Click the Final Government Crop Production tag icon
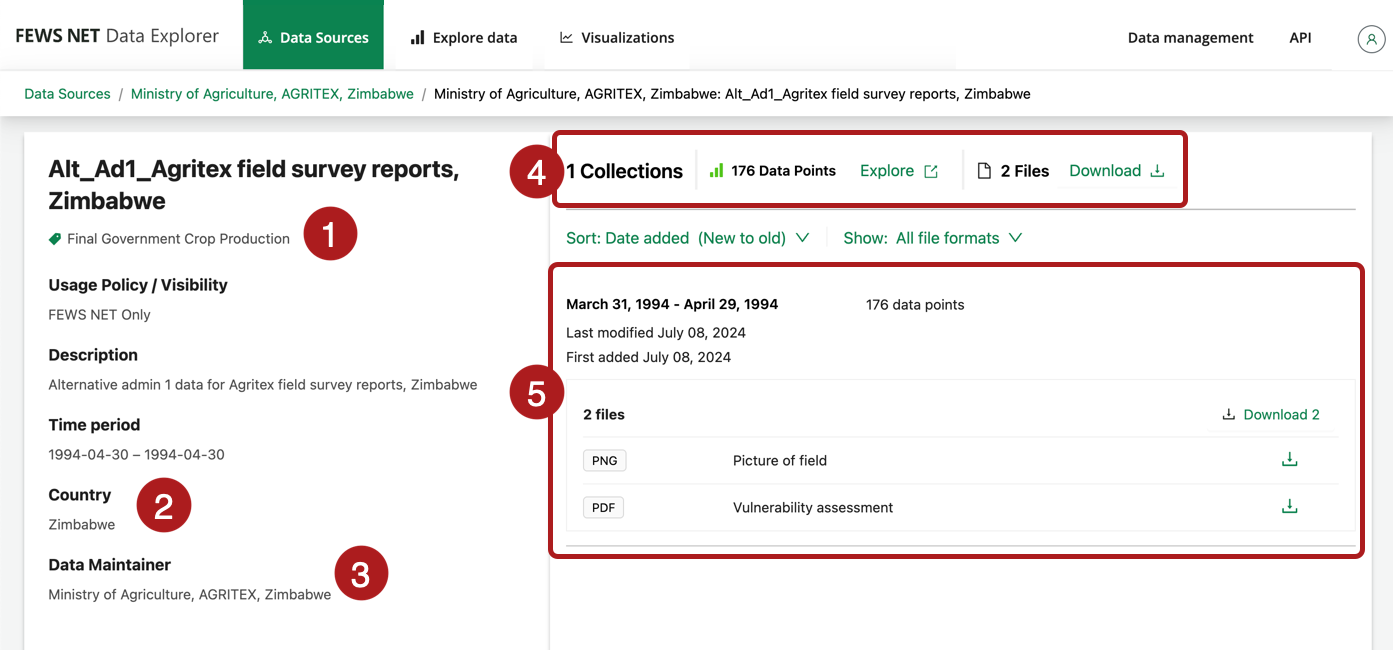The image size is (1393, 650). click(x=55, y=239)
